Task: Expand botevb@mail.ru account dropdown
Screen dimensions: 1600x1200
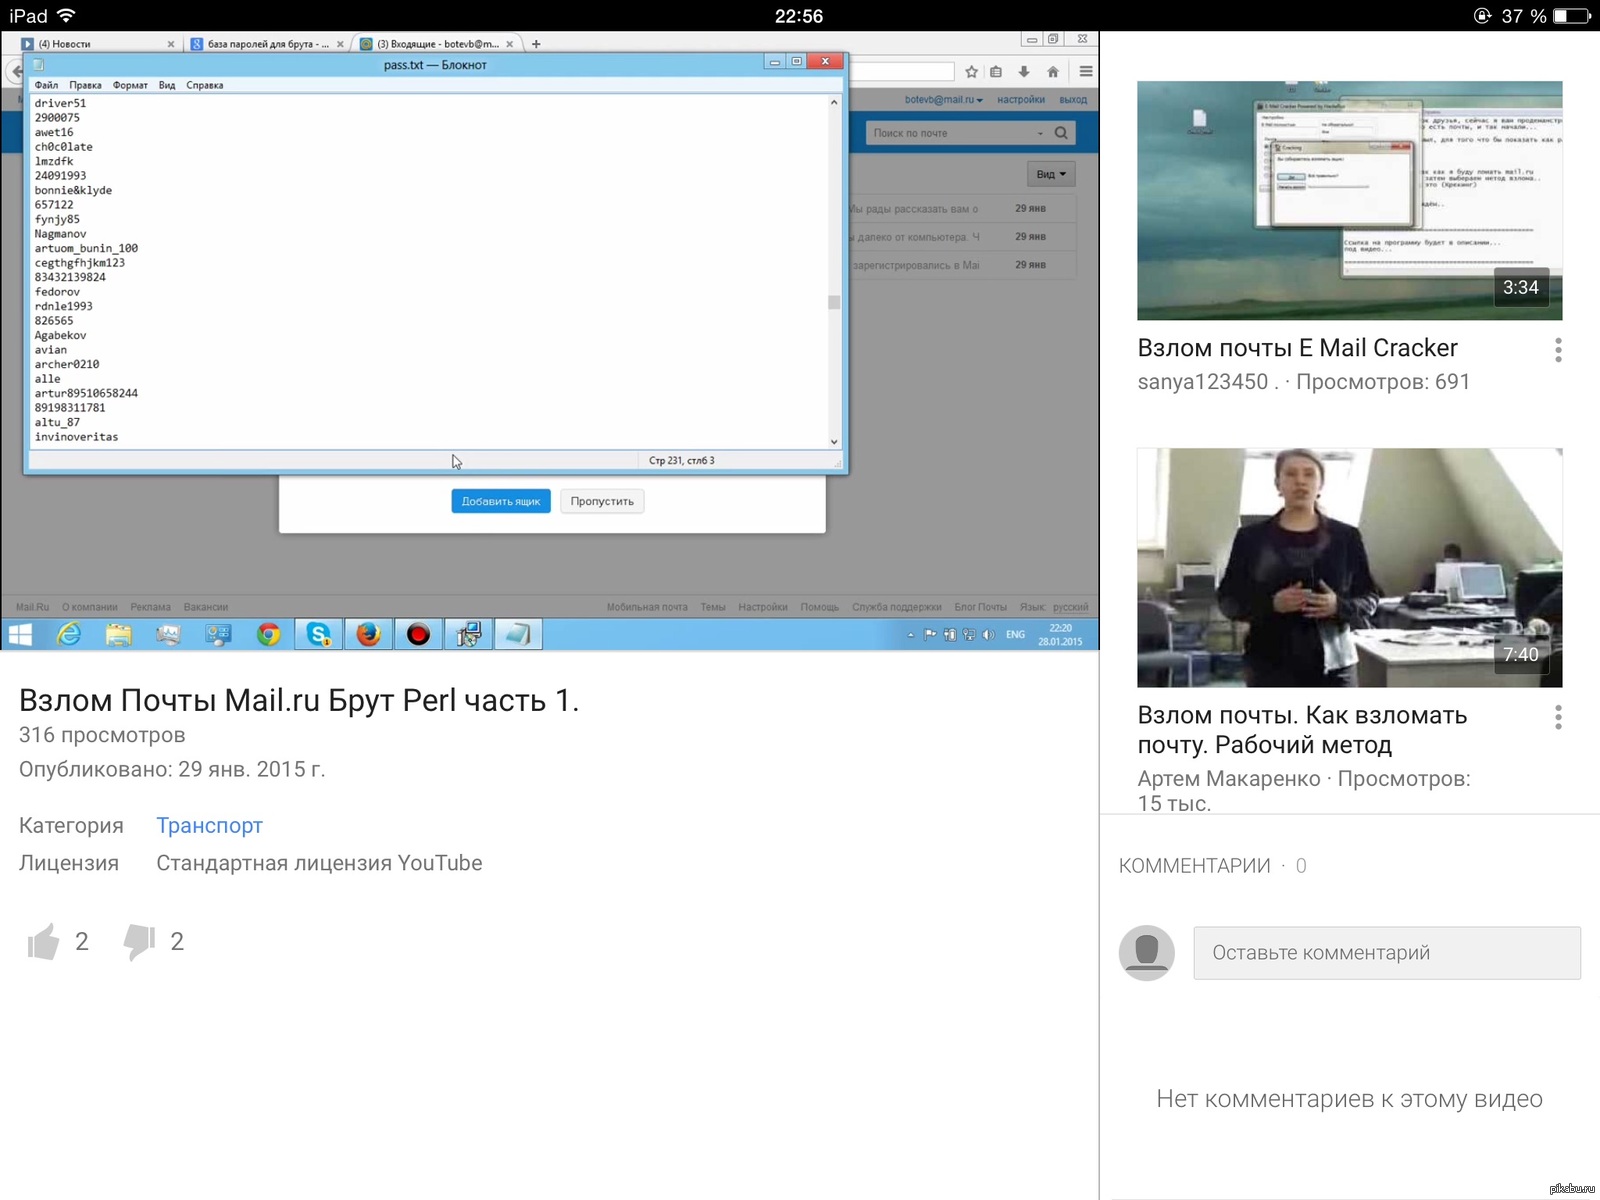Action: (944, 100)
